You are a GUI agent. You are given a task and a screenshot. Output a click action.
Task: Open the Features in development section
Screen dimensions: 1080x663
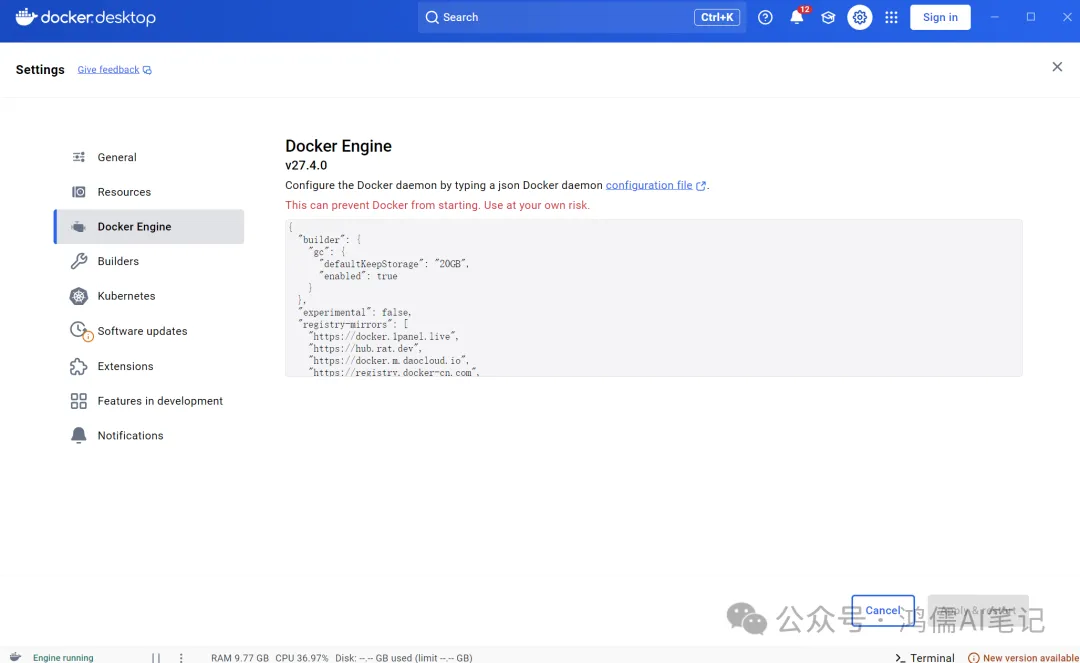[x=149, y=401]
